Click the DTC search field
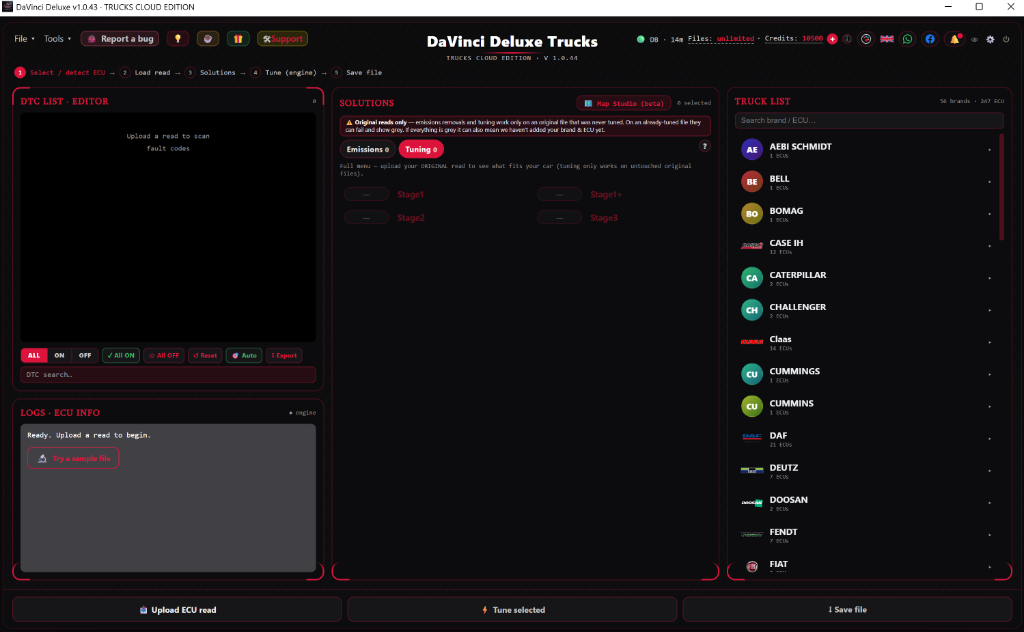This screenshot has width=1024, height=632. point(168,375)
